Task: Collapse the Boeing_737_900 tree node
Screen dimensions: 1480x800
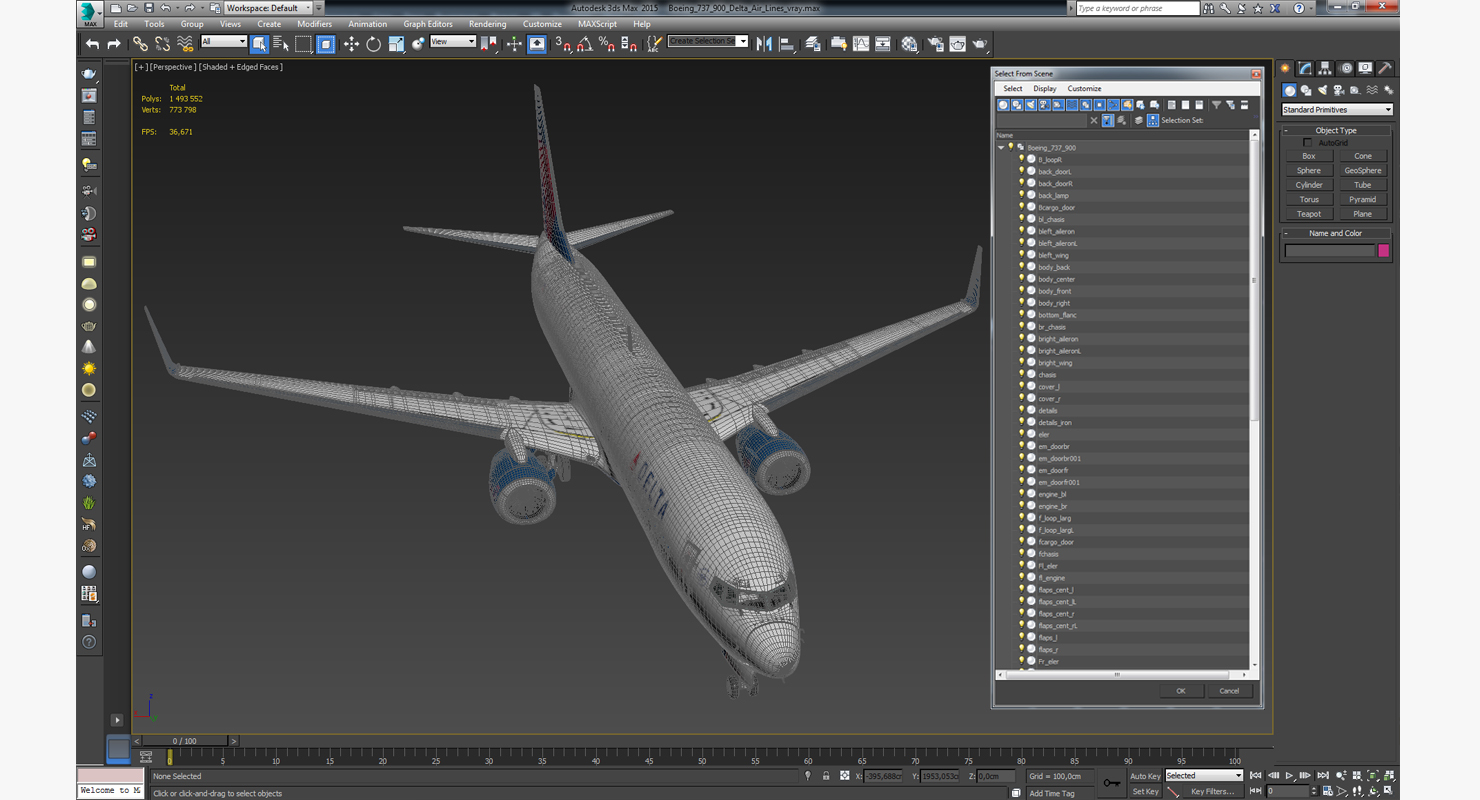Action: click(1001, 147)
